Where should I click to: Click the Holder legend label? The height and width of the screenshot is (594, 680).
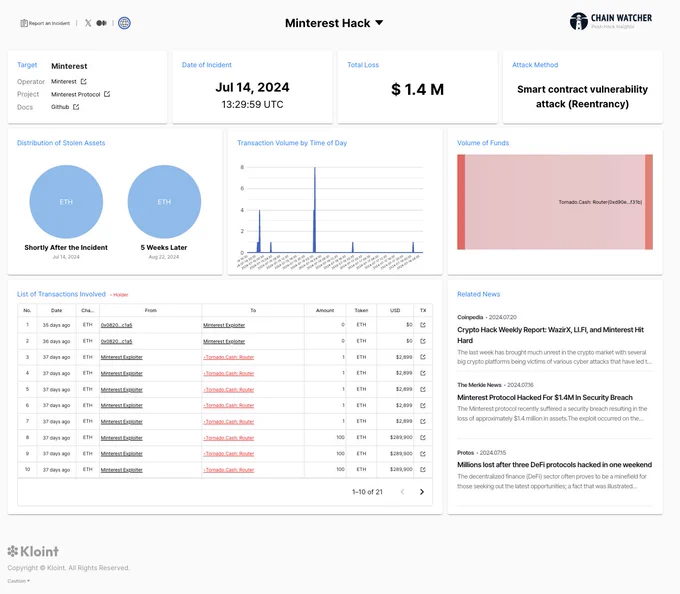pos(119,295)
